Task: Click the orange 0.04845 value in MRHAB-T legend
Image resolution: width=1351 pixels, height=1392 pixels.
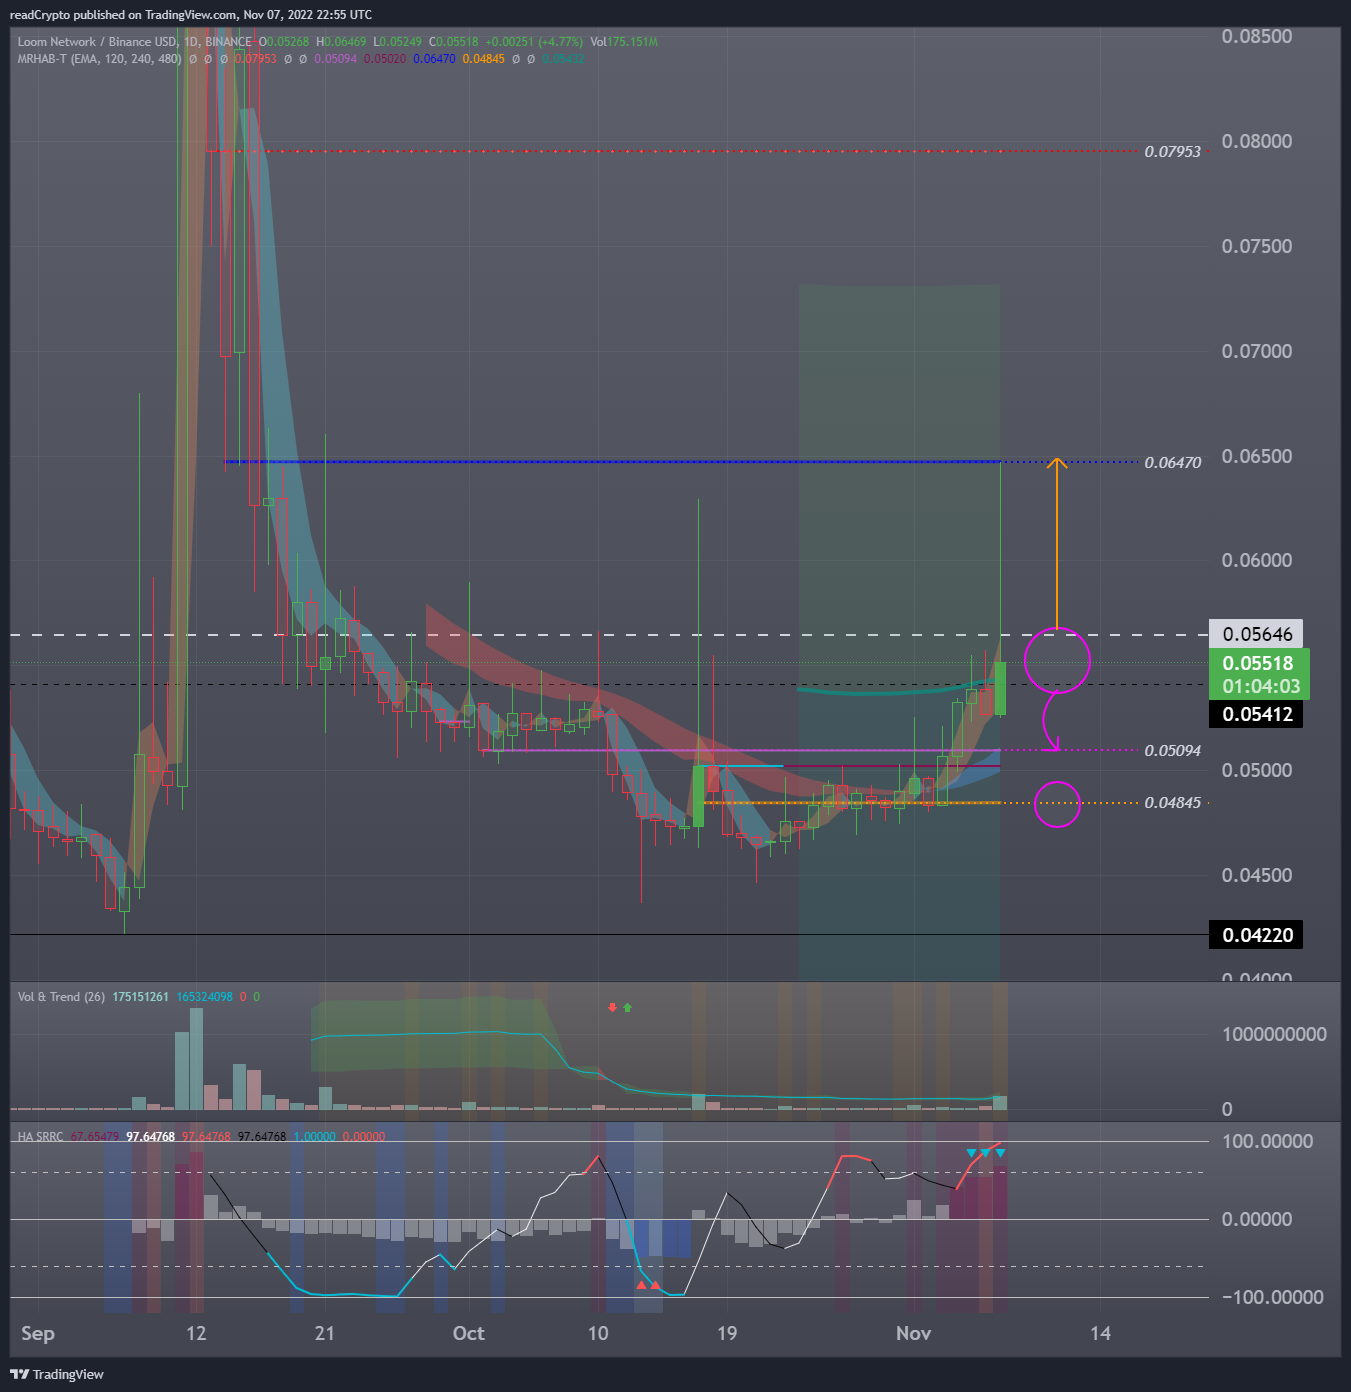Action: click(x=483, y=59)
